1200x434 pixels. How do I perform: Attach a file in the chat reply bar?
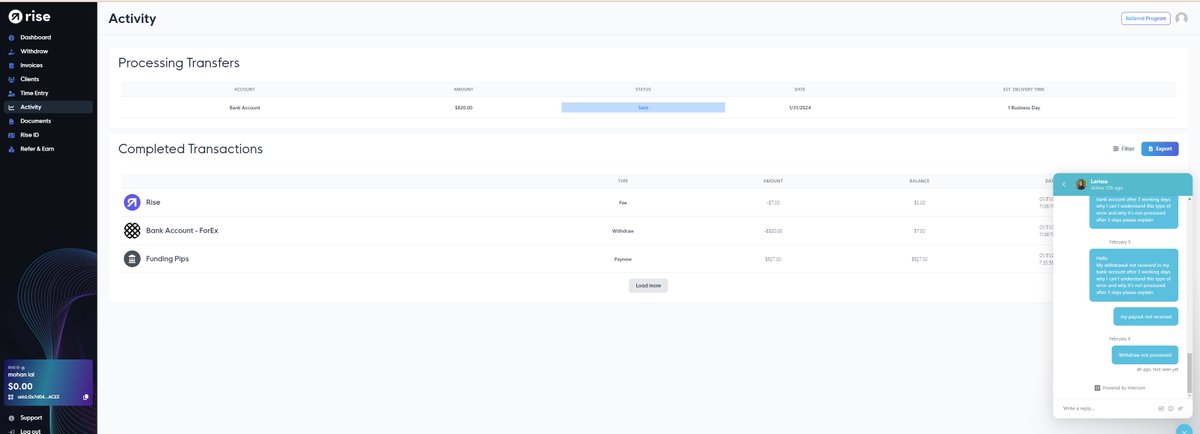(x=1180, y=408)
